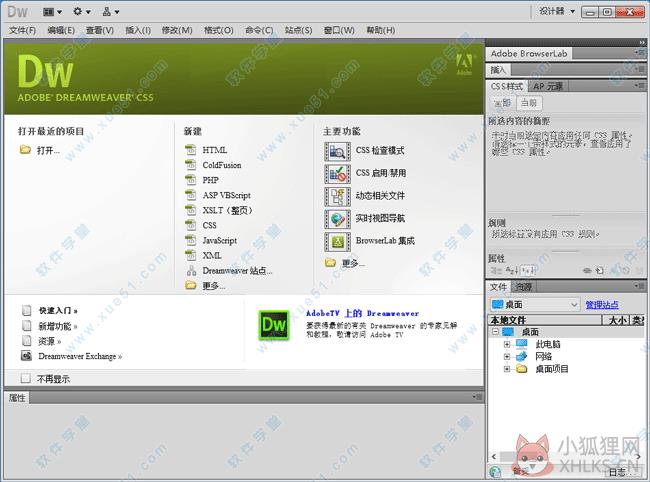Open the 命令(C) menu
Viewport: 650px width, 482px height.
pos(259,30)
